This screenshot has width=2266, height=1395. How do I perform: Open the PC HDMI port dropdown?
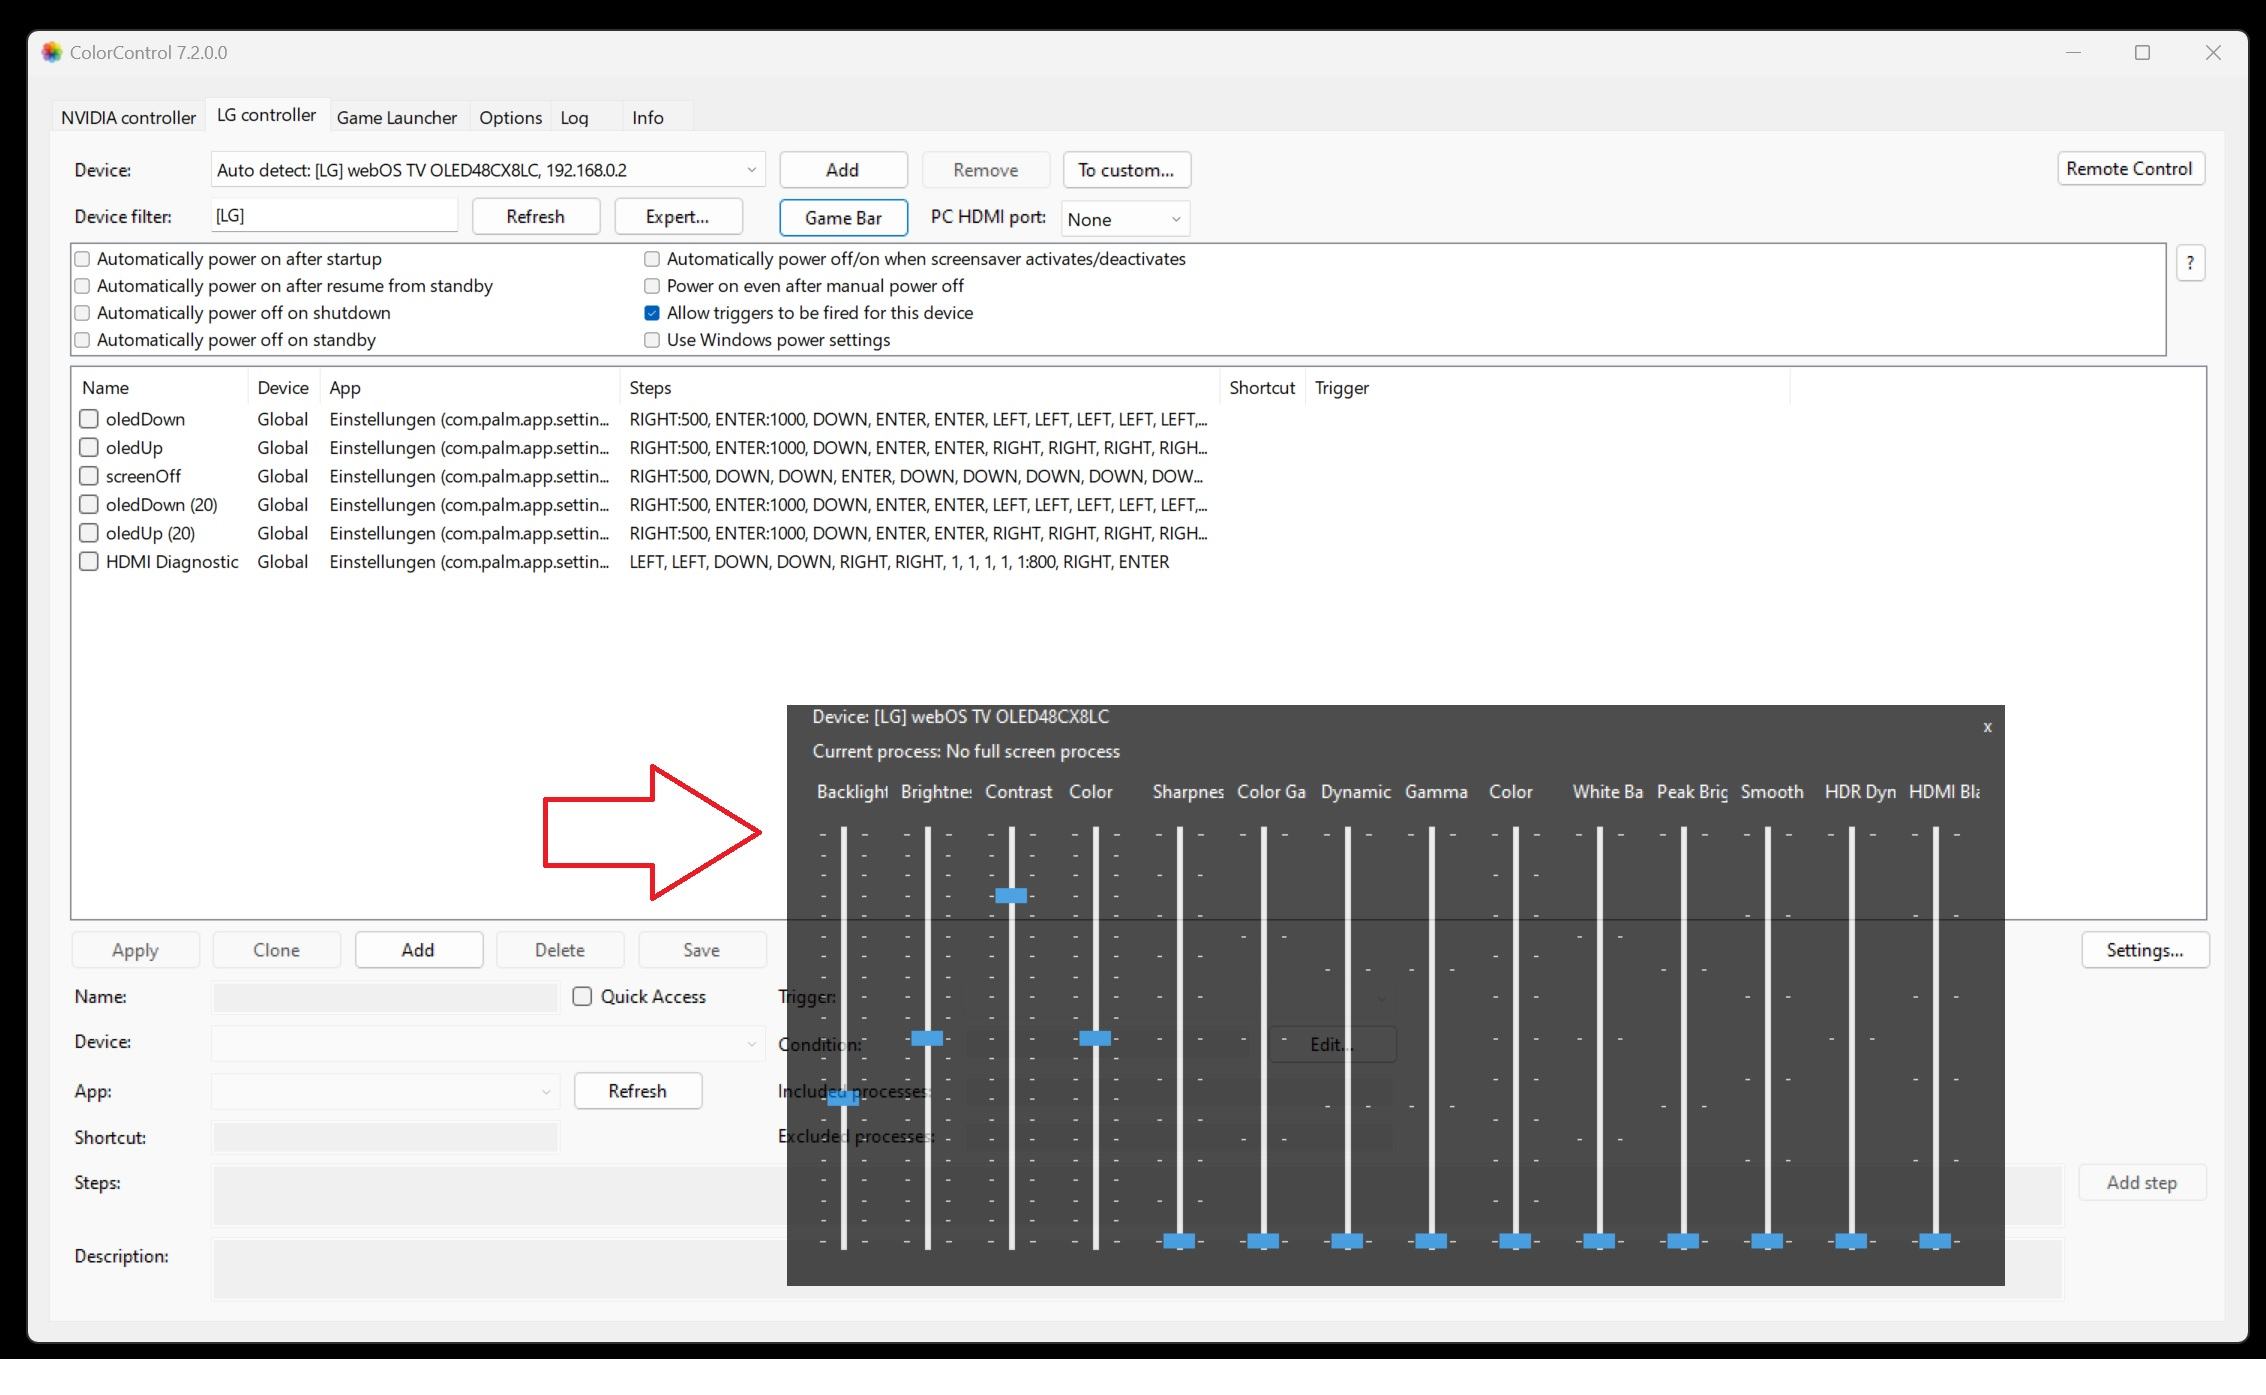click(1126, 219)
